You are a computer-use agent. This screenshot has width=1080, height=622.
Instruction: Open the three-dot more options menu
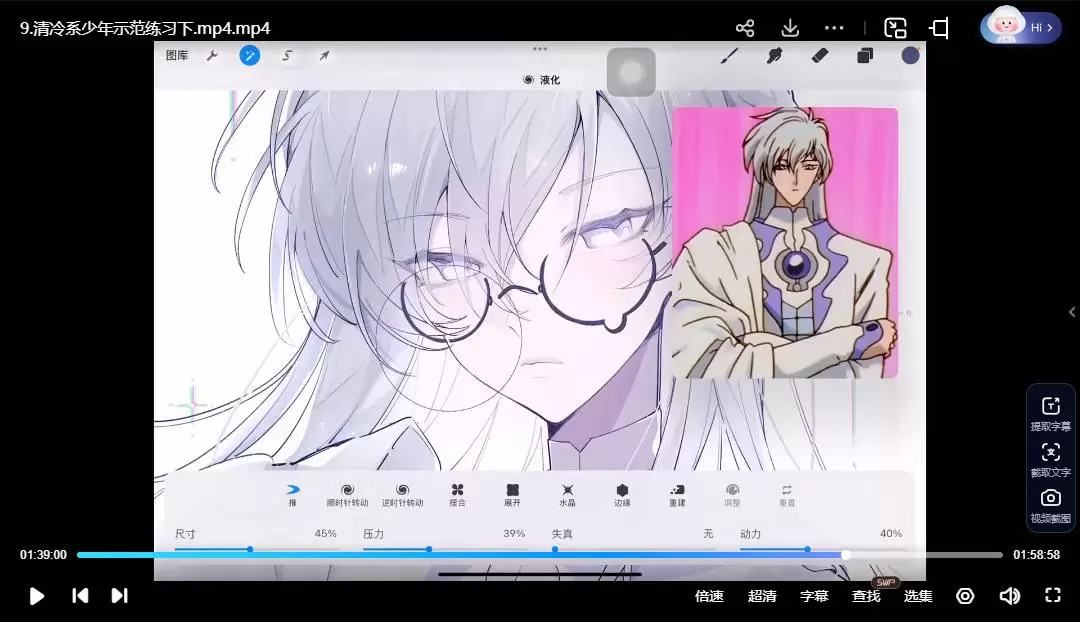834,28
